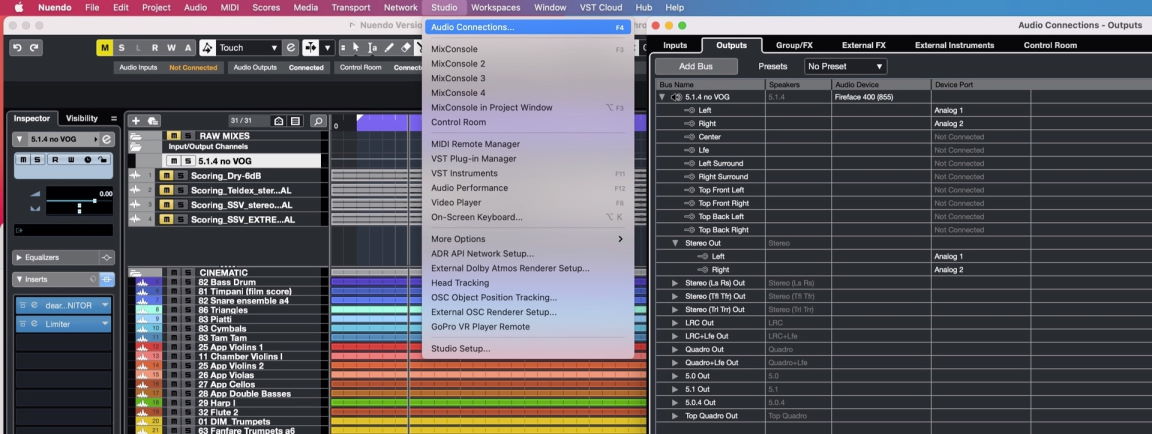Click the Visibility tab next to Inspector
This screenshot has width=1152, height=434.
pyautogui.click(x=82, y=118)
